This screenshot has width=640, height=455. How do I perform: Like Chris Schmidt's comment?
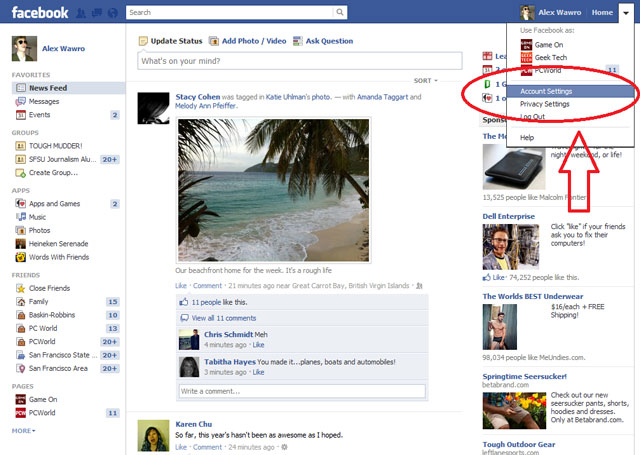258,345
